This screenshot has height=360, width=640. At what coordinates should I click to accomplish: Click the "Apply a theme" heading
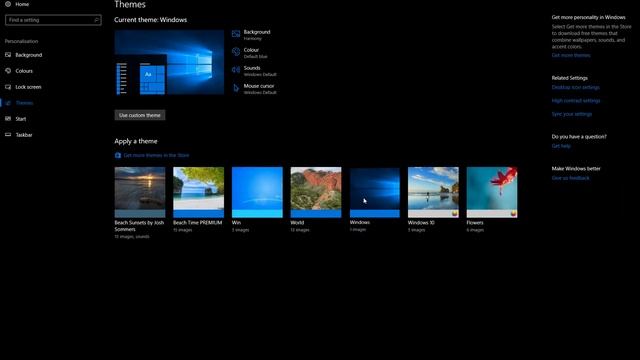[x=136, y=141]
